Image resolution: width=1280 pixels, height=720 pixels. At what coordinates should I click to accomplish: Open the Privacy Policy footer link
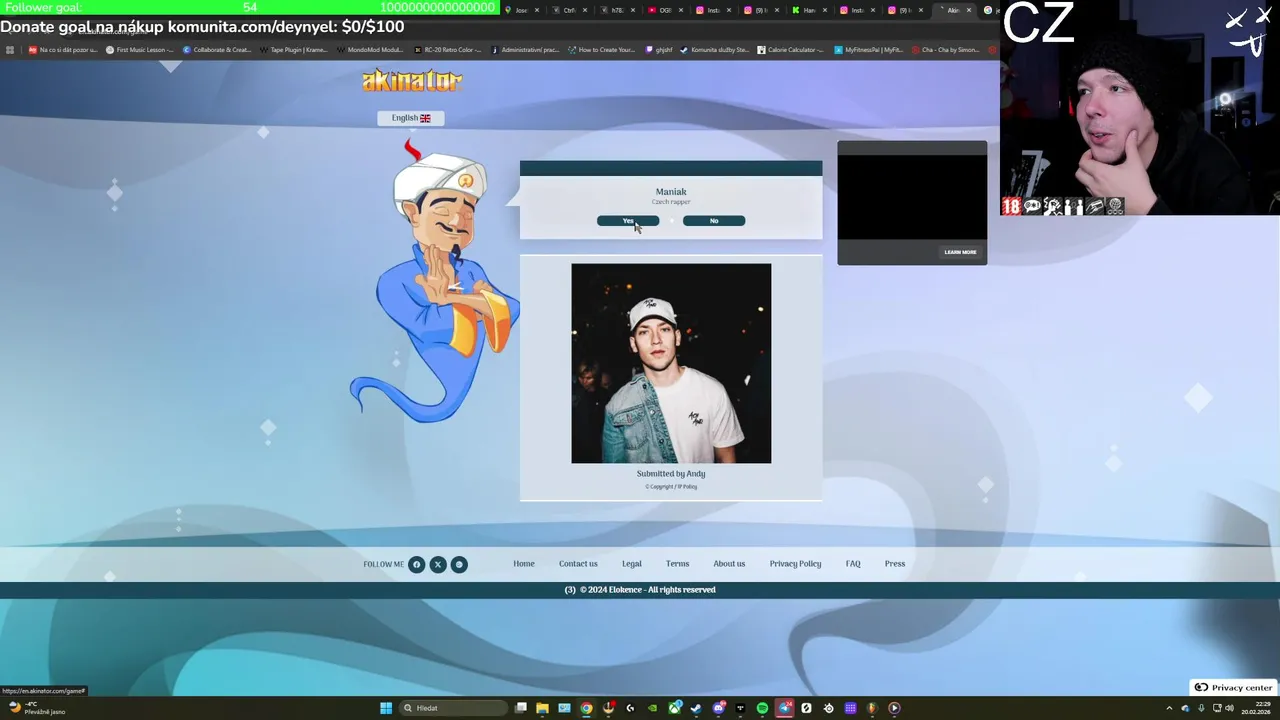[795, 564]
